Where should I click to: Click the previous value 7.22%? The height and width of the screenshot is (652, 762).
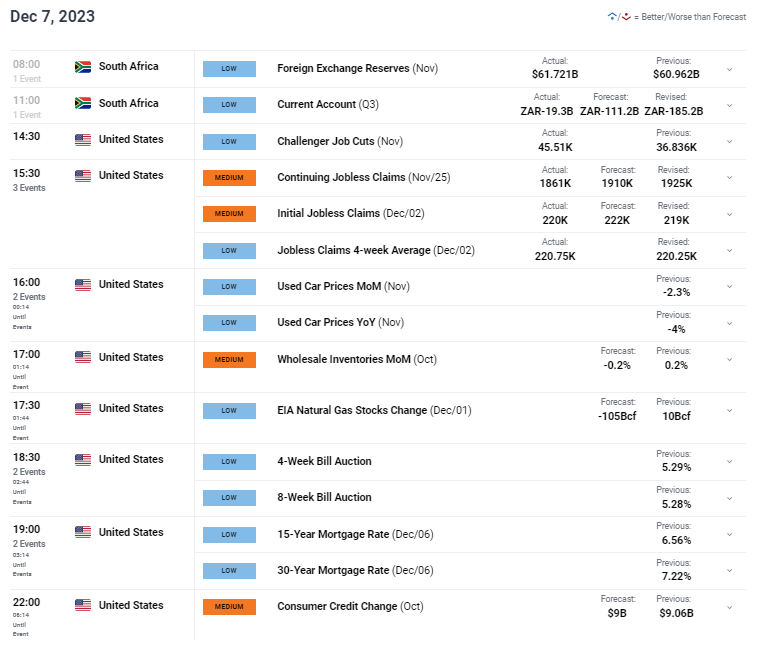pyautogui.click(x=676, y=577)
